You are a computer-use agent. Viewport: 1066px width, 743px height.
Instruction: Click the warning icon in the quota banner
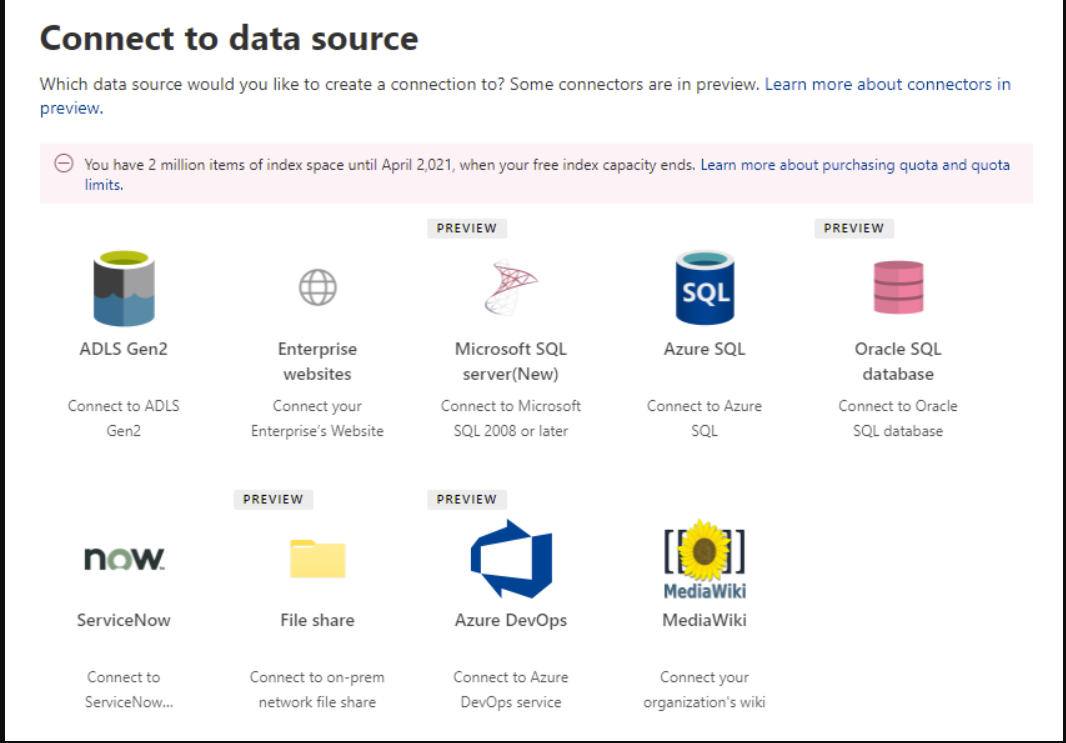[64, 163]
